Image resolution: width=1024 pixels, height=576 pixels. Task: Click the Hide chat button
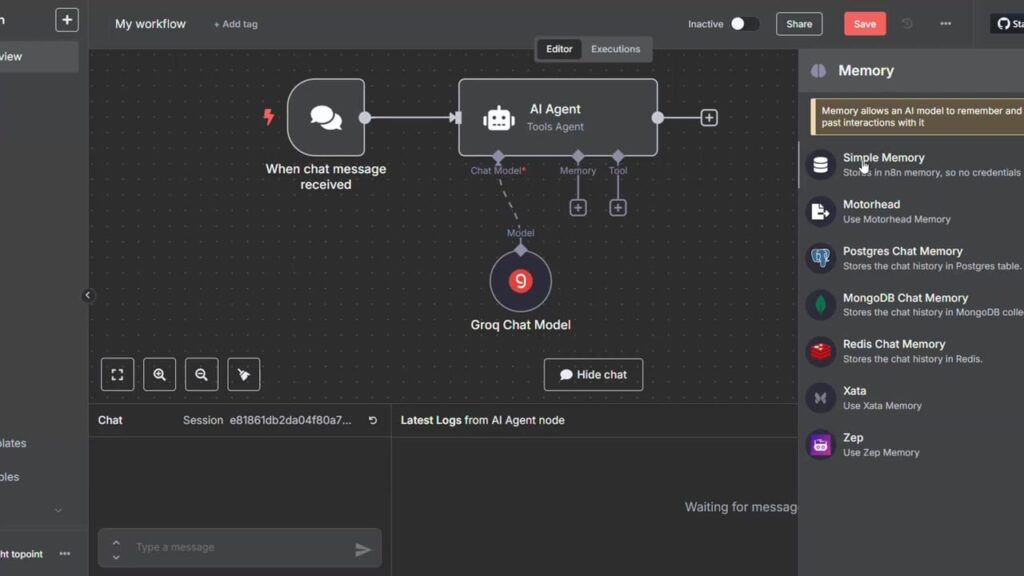[x=593, y=374]
